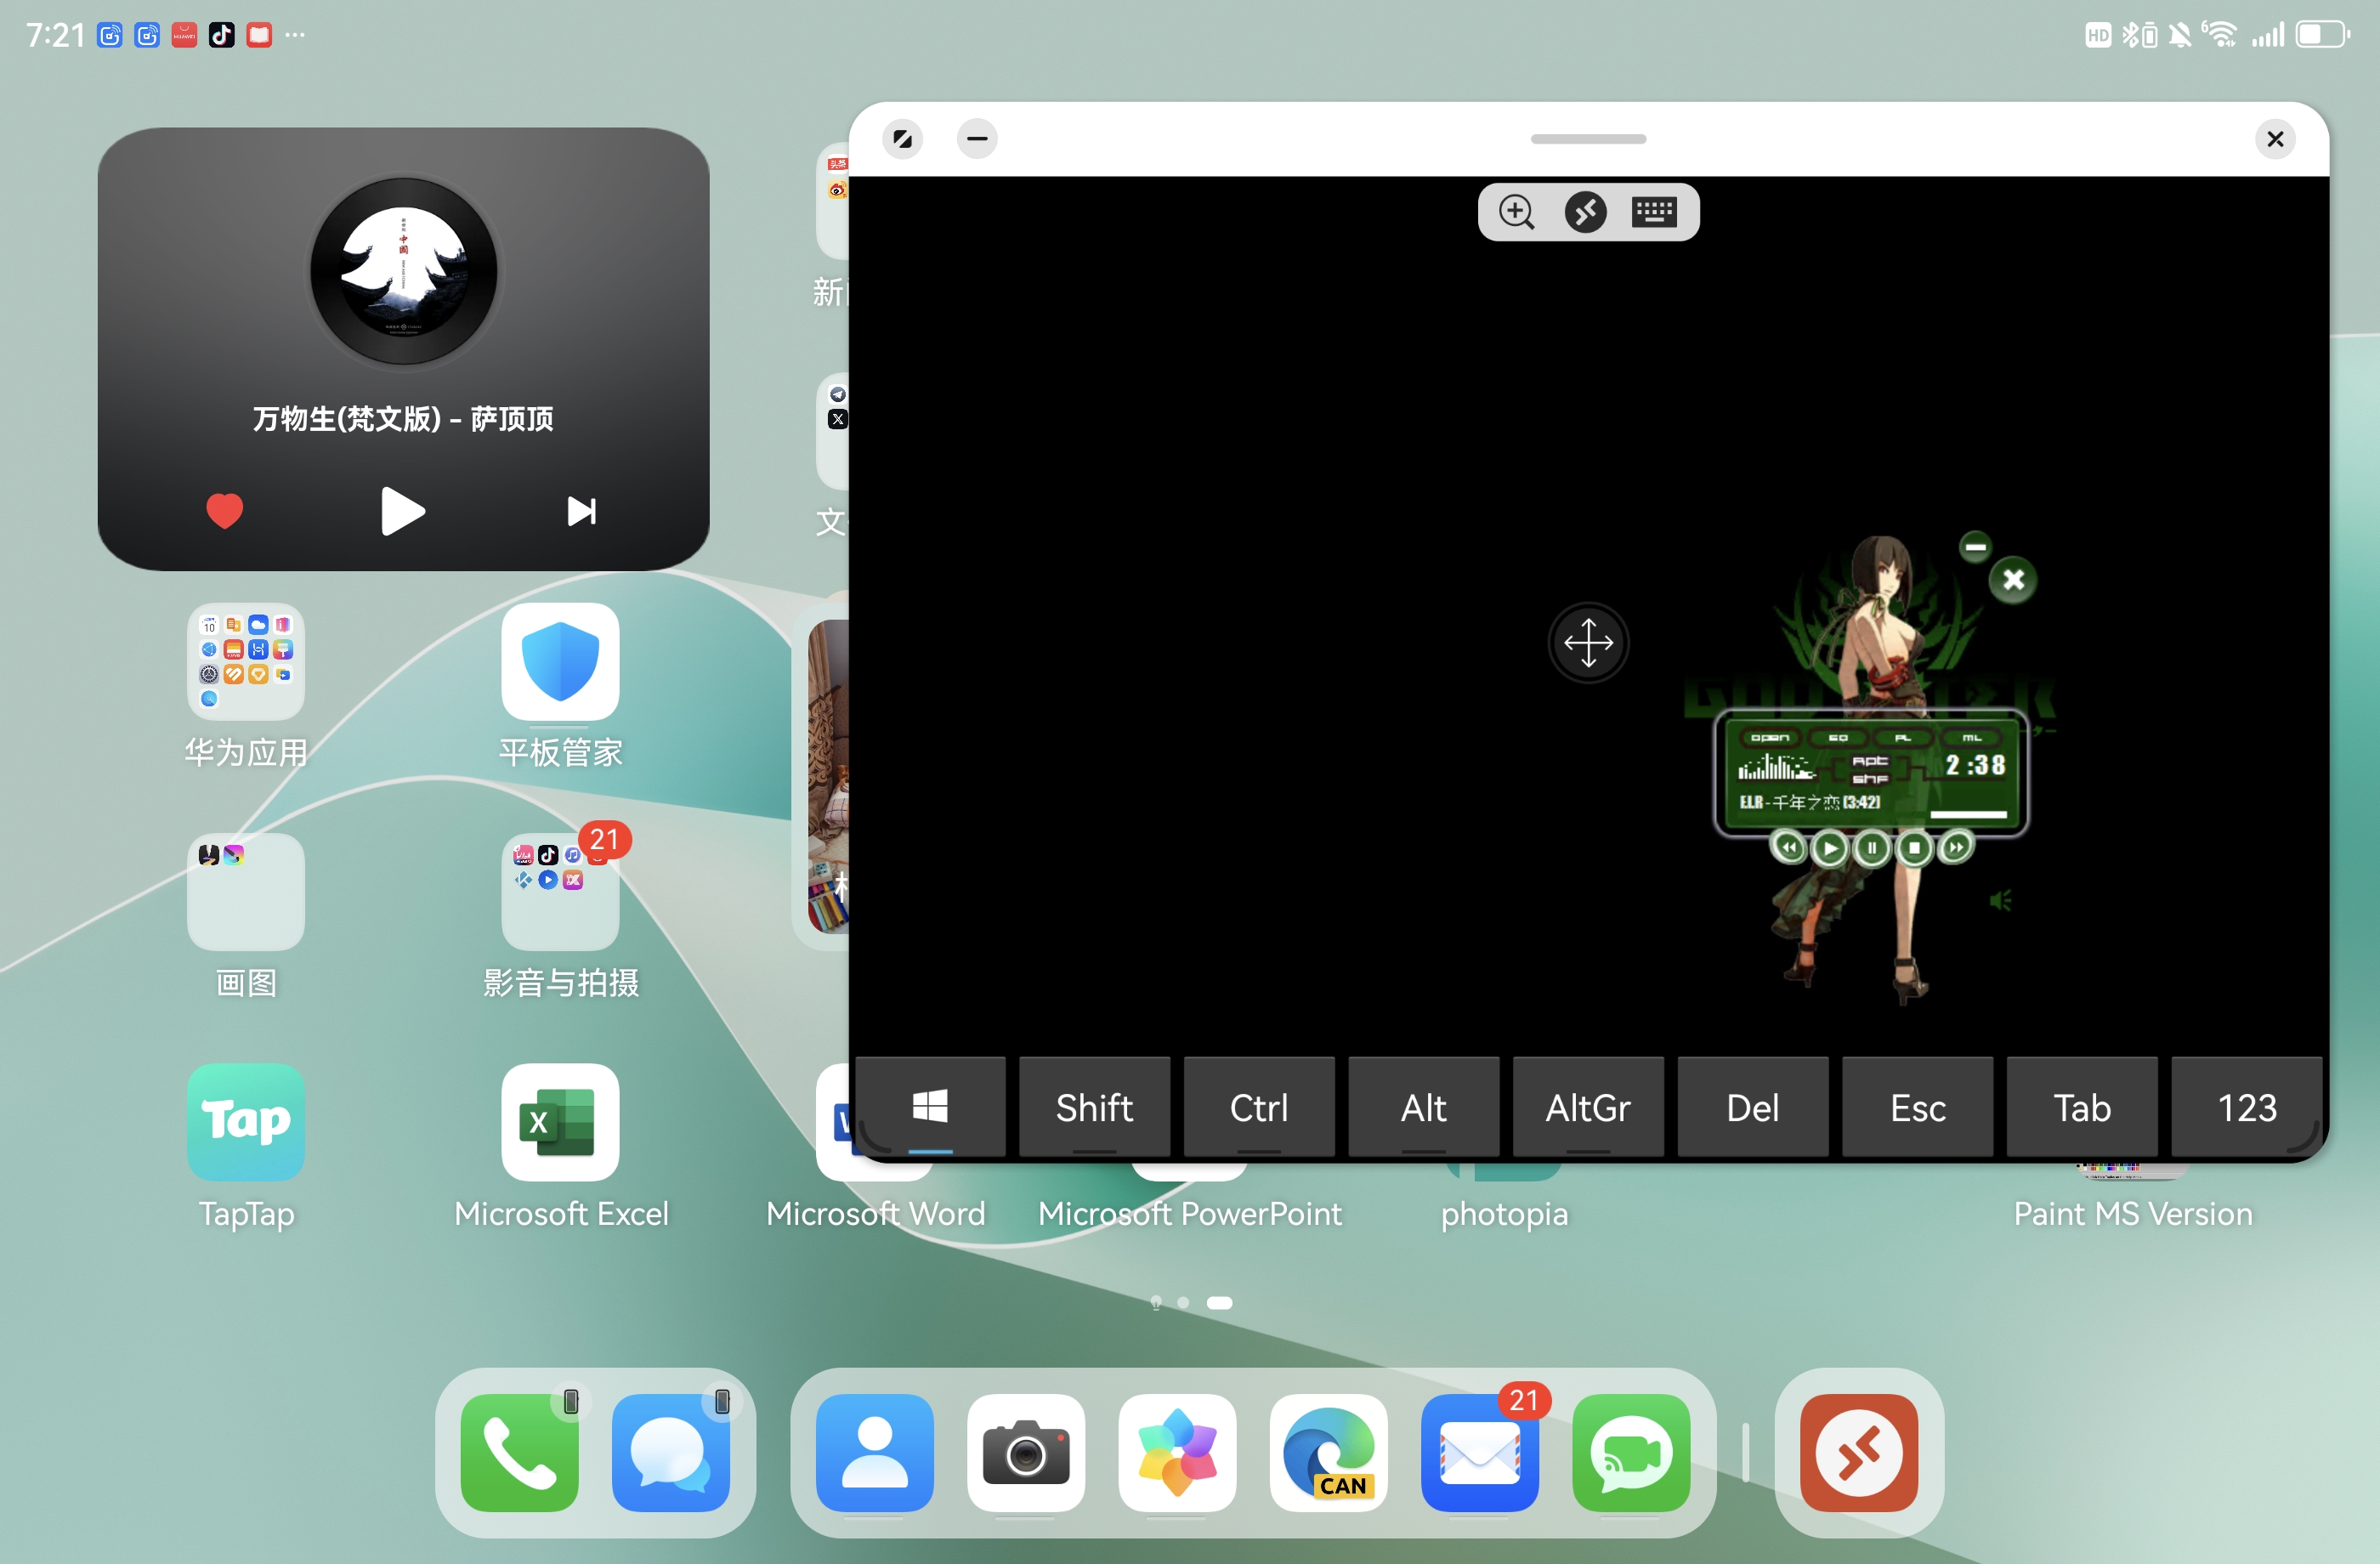Open the Mail app with 21 badge

pos(1479,1452)
